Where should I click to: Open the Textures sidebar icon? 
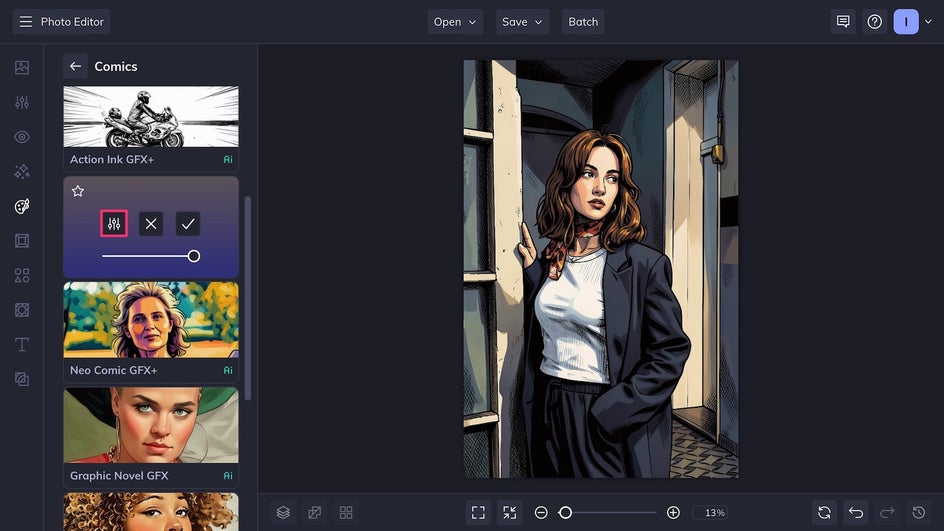click(x=22, y=379)
